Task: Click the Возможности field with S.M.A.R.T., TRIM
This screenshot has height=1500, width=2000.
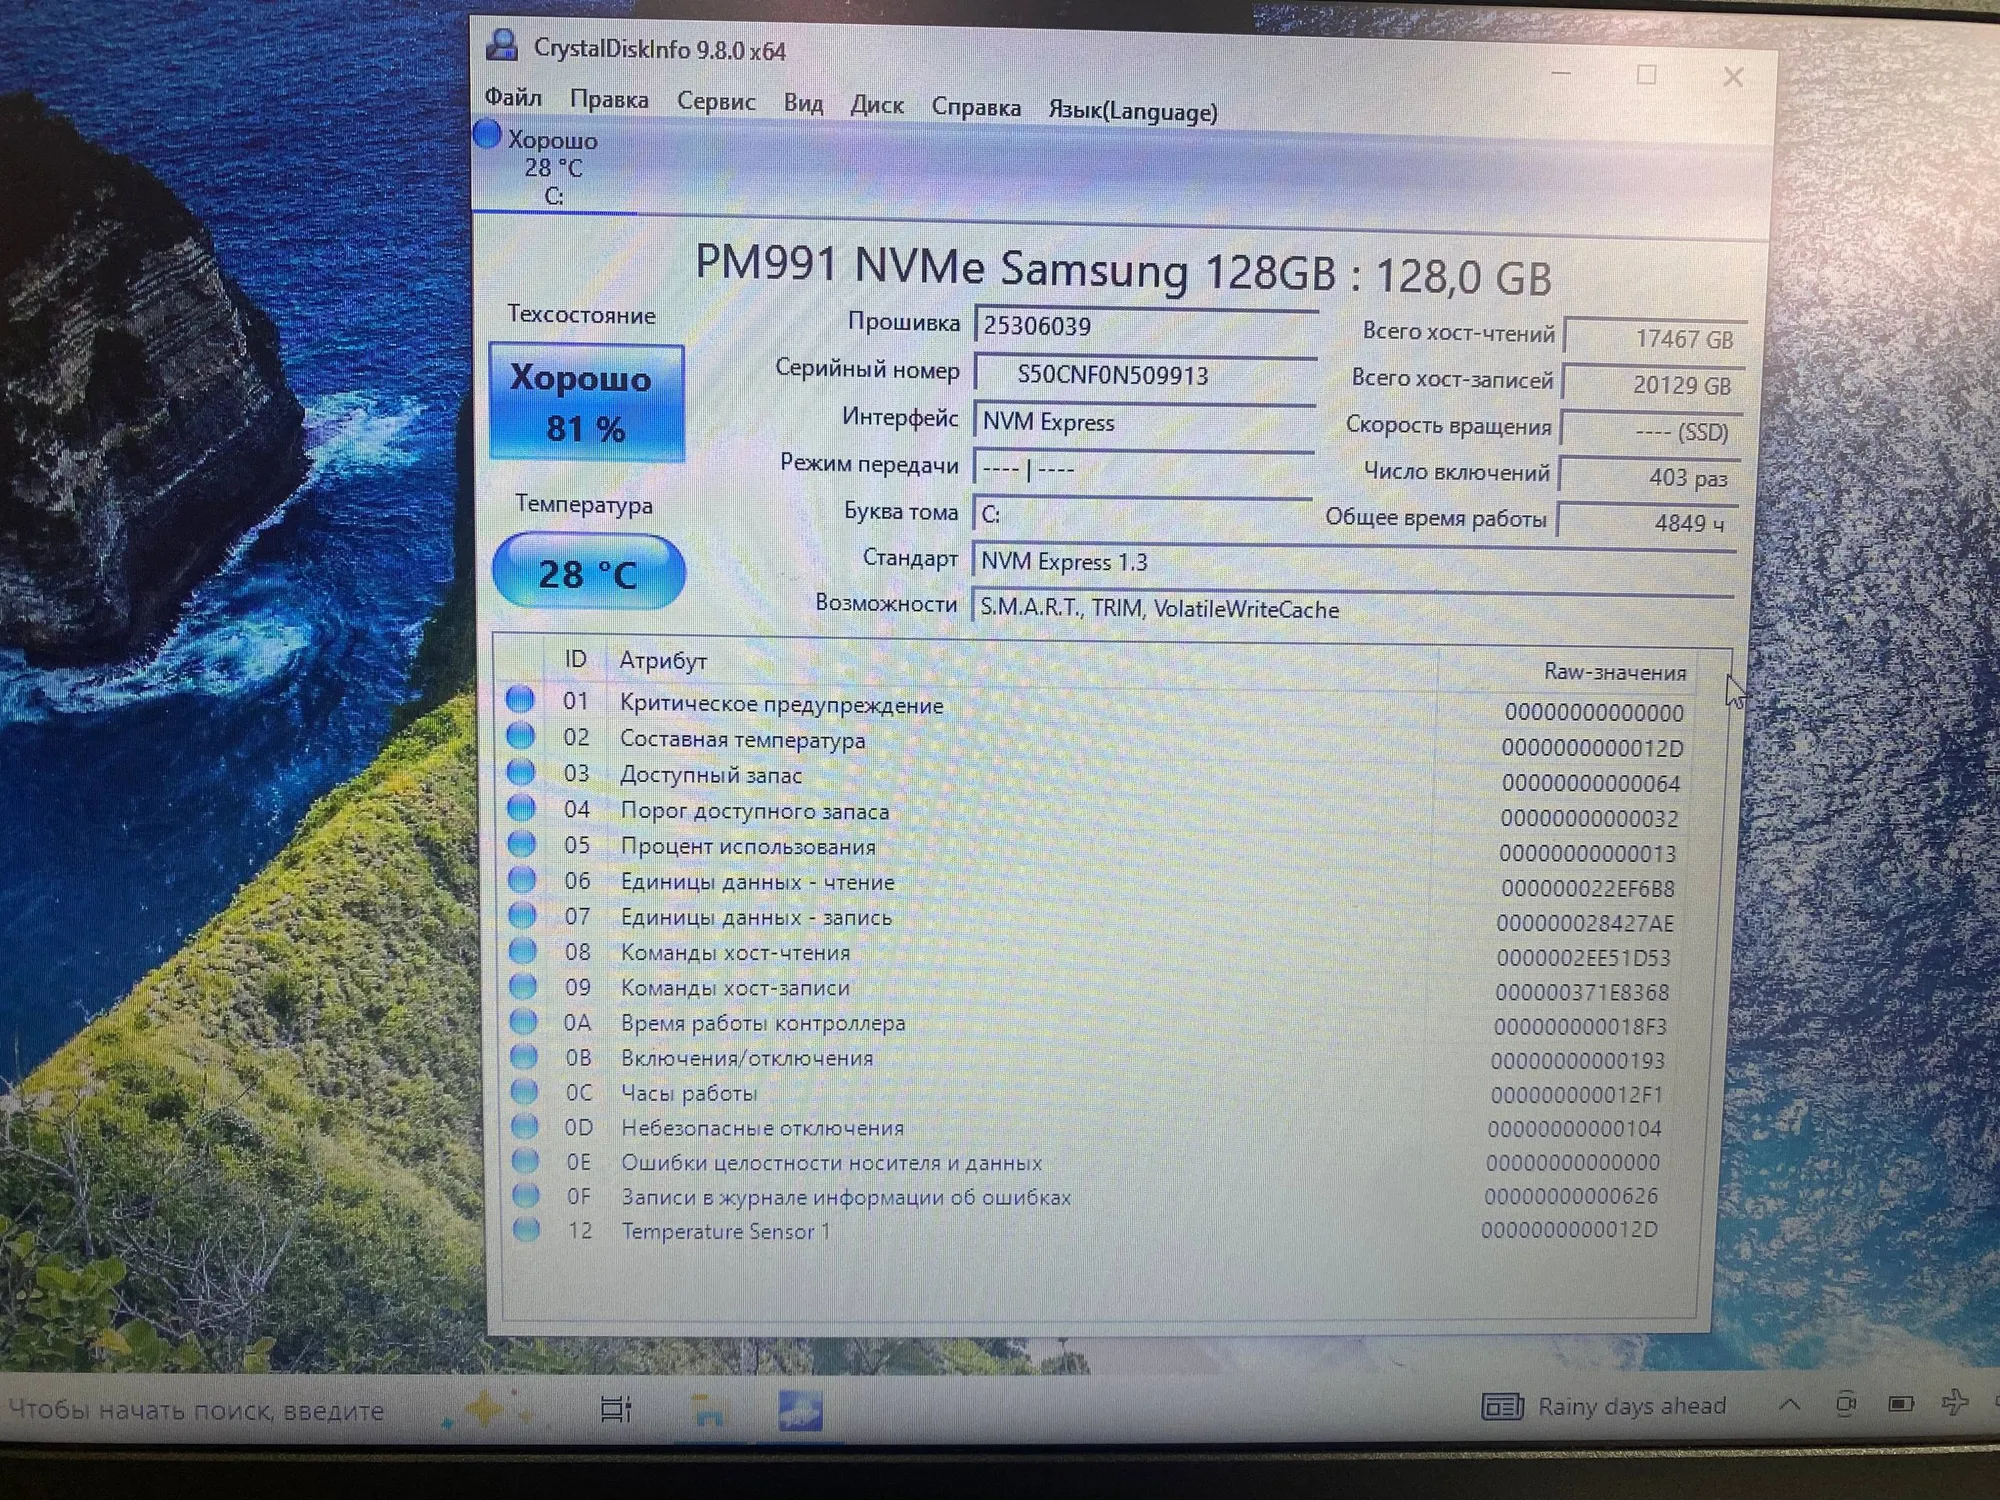Action: pos(1352,609)
